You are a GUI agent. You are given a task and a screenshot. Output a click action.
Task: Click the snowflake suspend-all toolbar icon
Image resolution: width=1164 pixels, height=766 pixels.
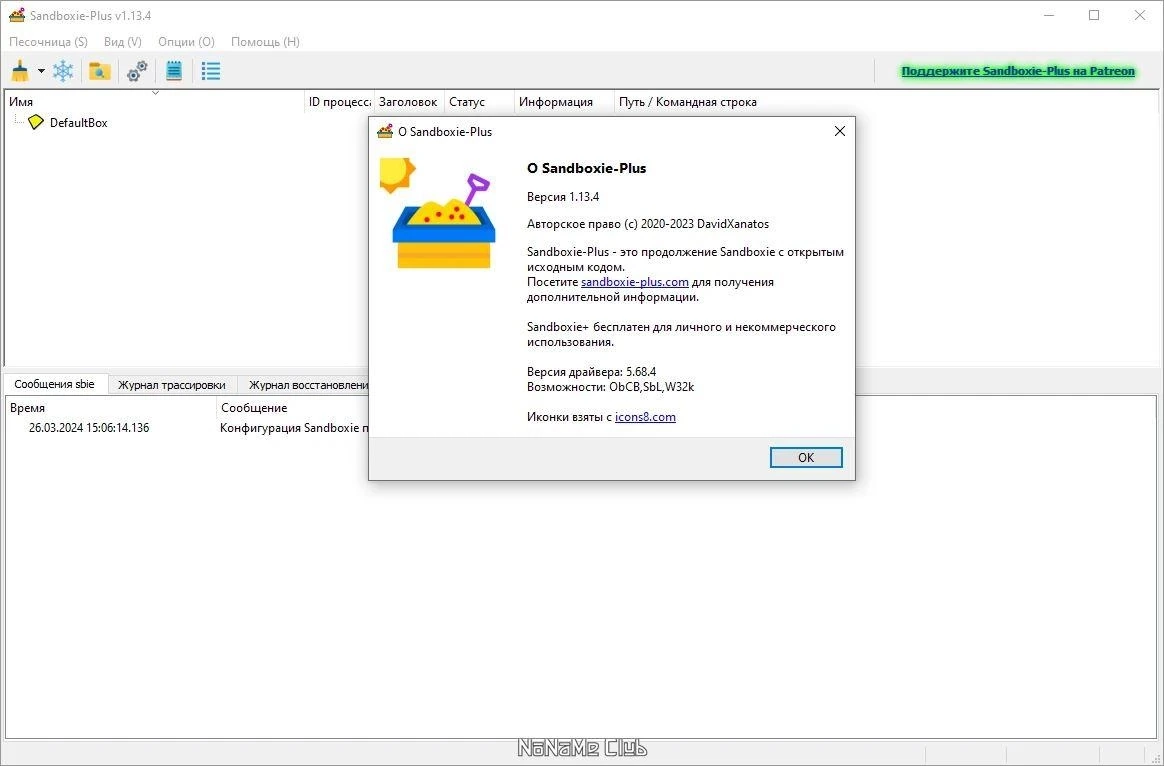(63, 71)
